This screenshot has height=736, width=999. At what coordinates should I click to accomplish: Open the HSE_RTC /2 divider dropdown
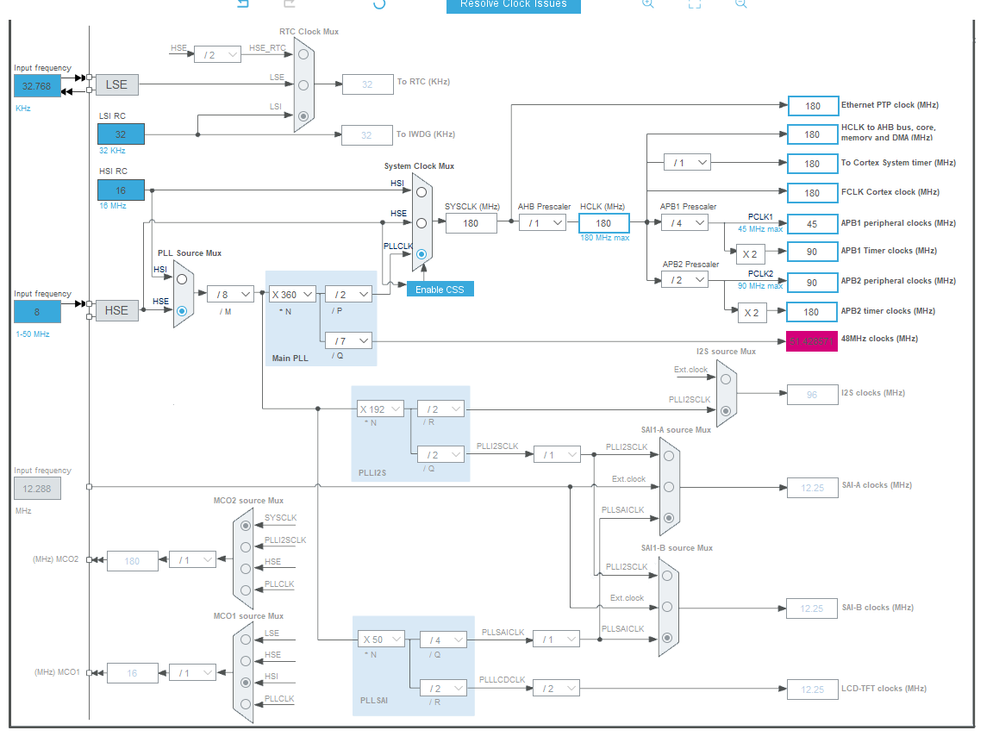click(x=217, y=55)
